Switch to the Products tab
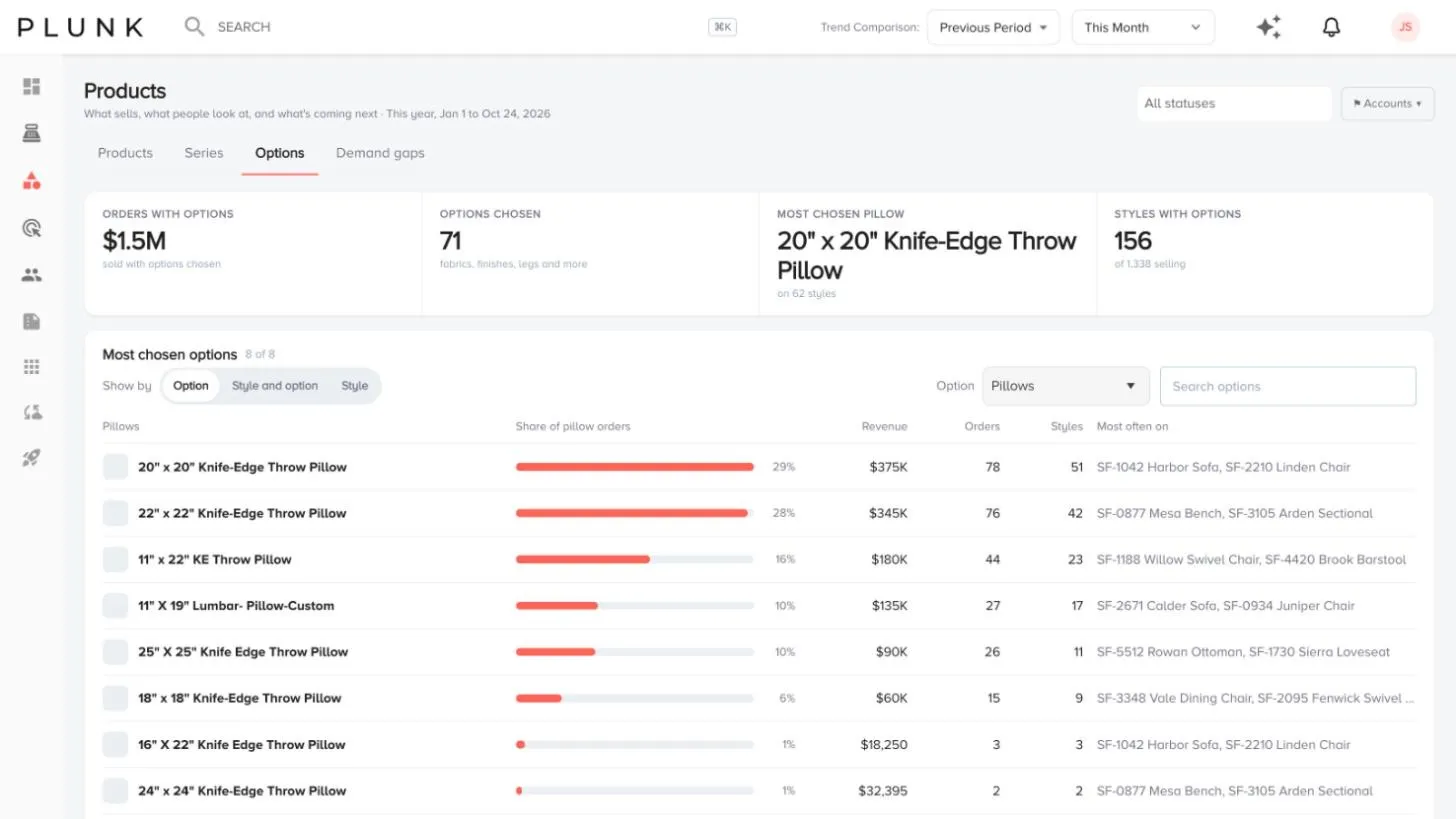The height and width of the screenshot is (819, 1456). point(125,153)
